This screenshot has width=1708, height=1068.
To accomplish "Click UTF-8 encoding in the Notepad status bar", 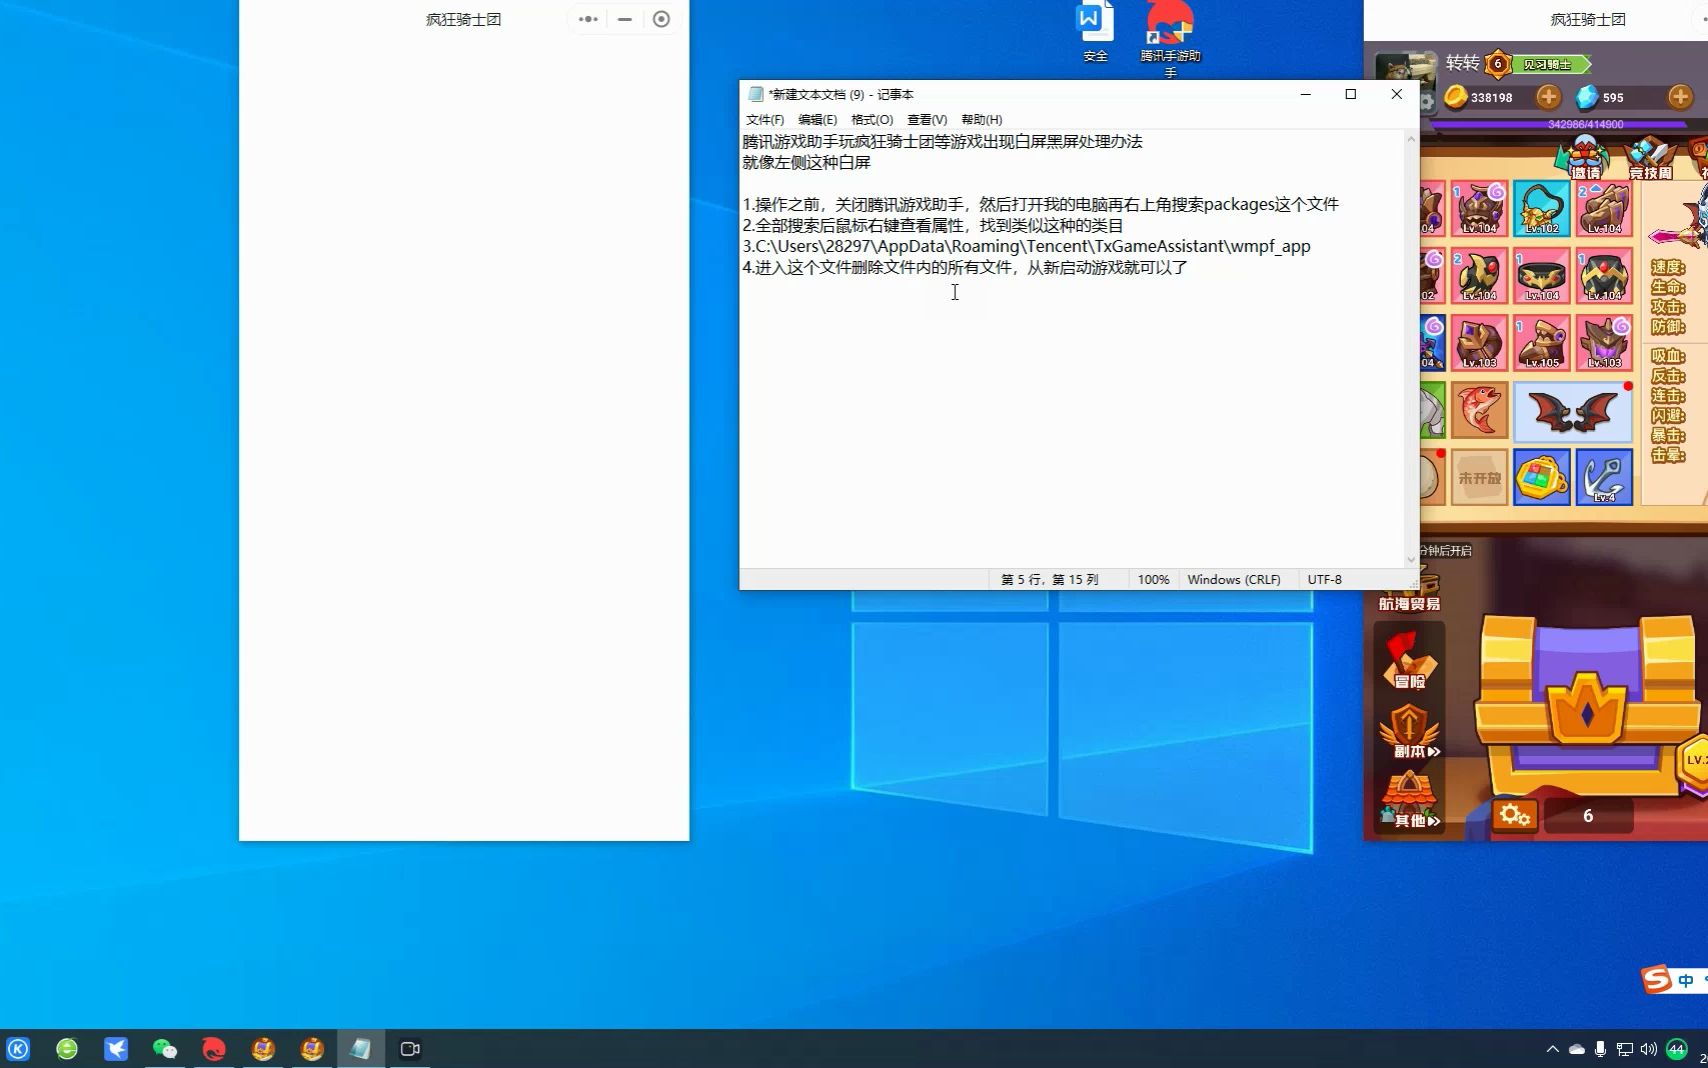I will [x=1324, y=579].
